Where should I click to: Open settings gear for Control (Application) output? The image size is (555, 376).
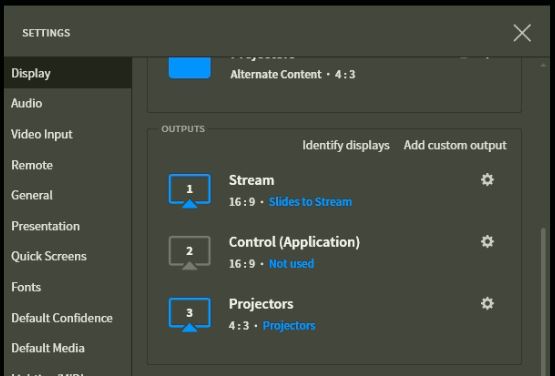point(487,241)
